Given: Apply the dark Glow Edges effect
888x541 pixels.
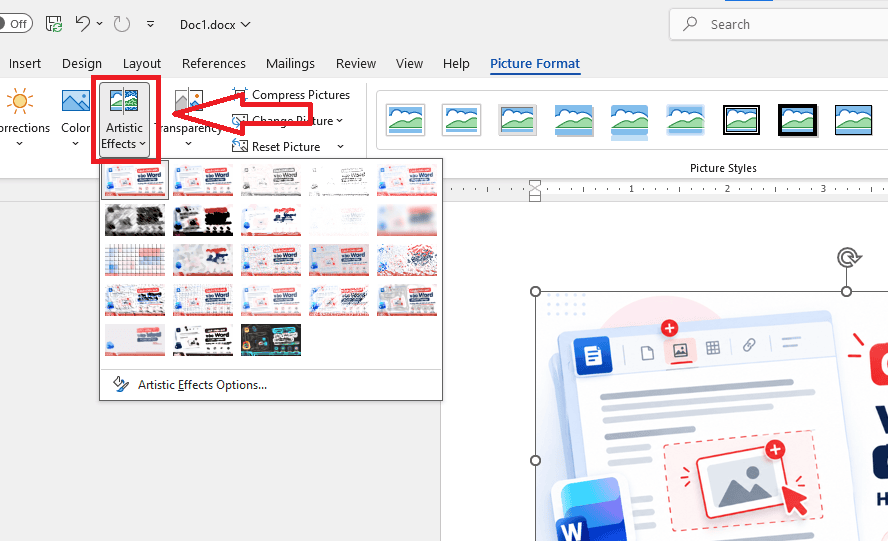Looking at the screenshot, I should (x=271, y=340).
